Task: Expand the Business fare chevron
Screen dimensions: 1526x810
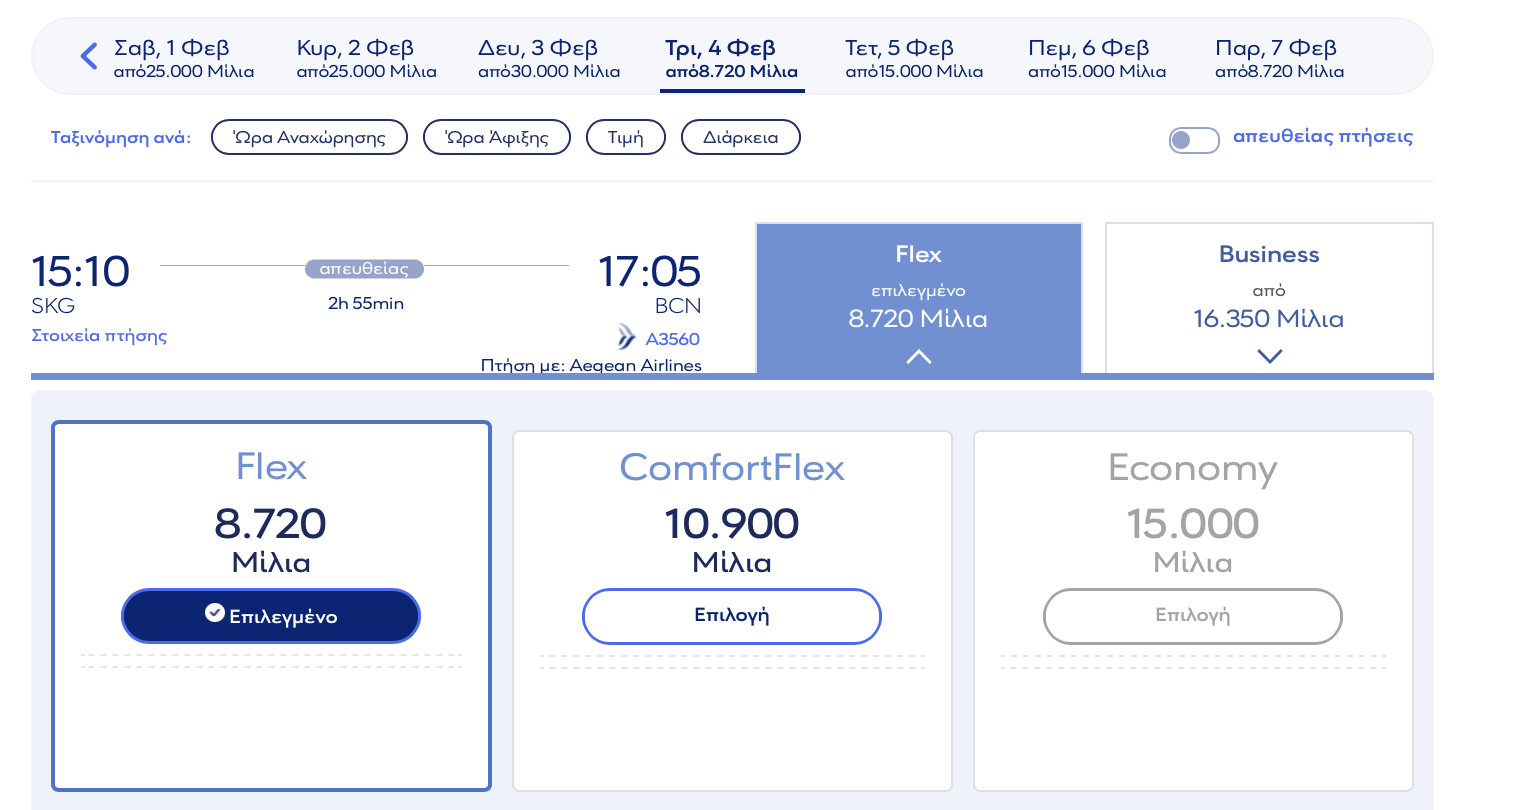Action: pos(1269,356)
